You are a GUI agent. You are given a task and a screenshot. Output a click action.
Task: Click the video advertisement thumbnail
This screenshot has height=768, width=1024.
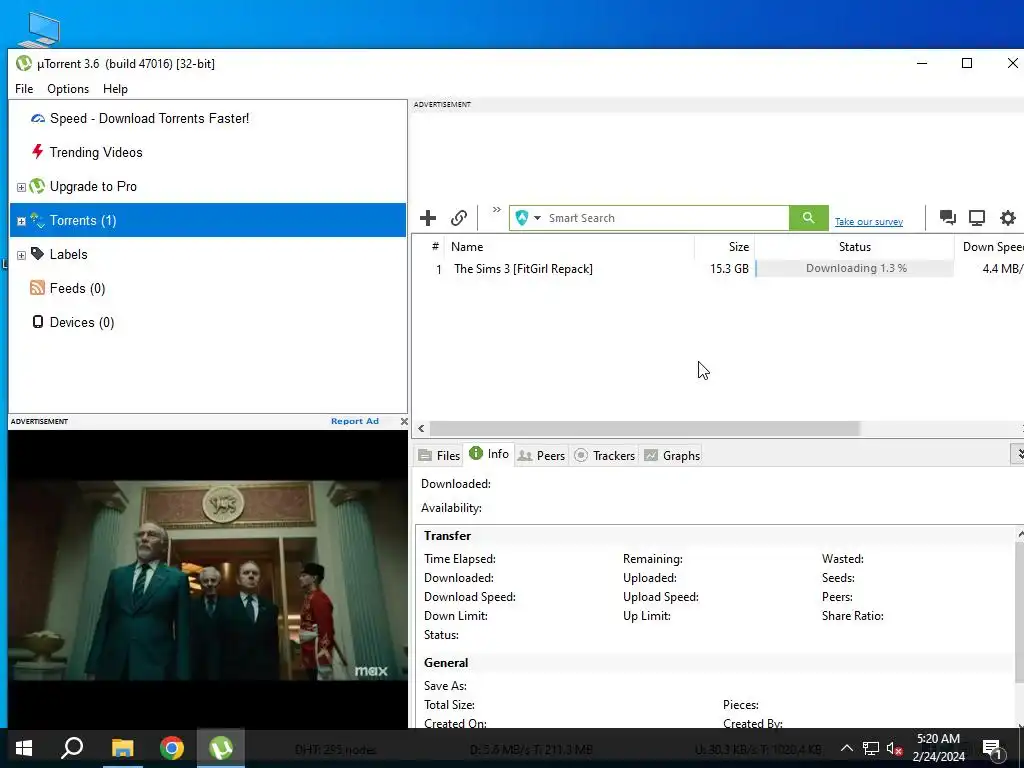pyautogui.click(x=208, y=579)
